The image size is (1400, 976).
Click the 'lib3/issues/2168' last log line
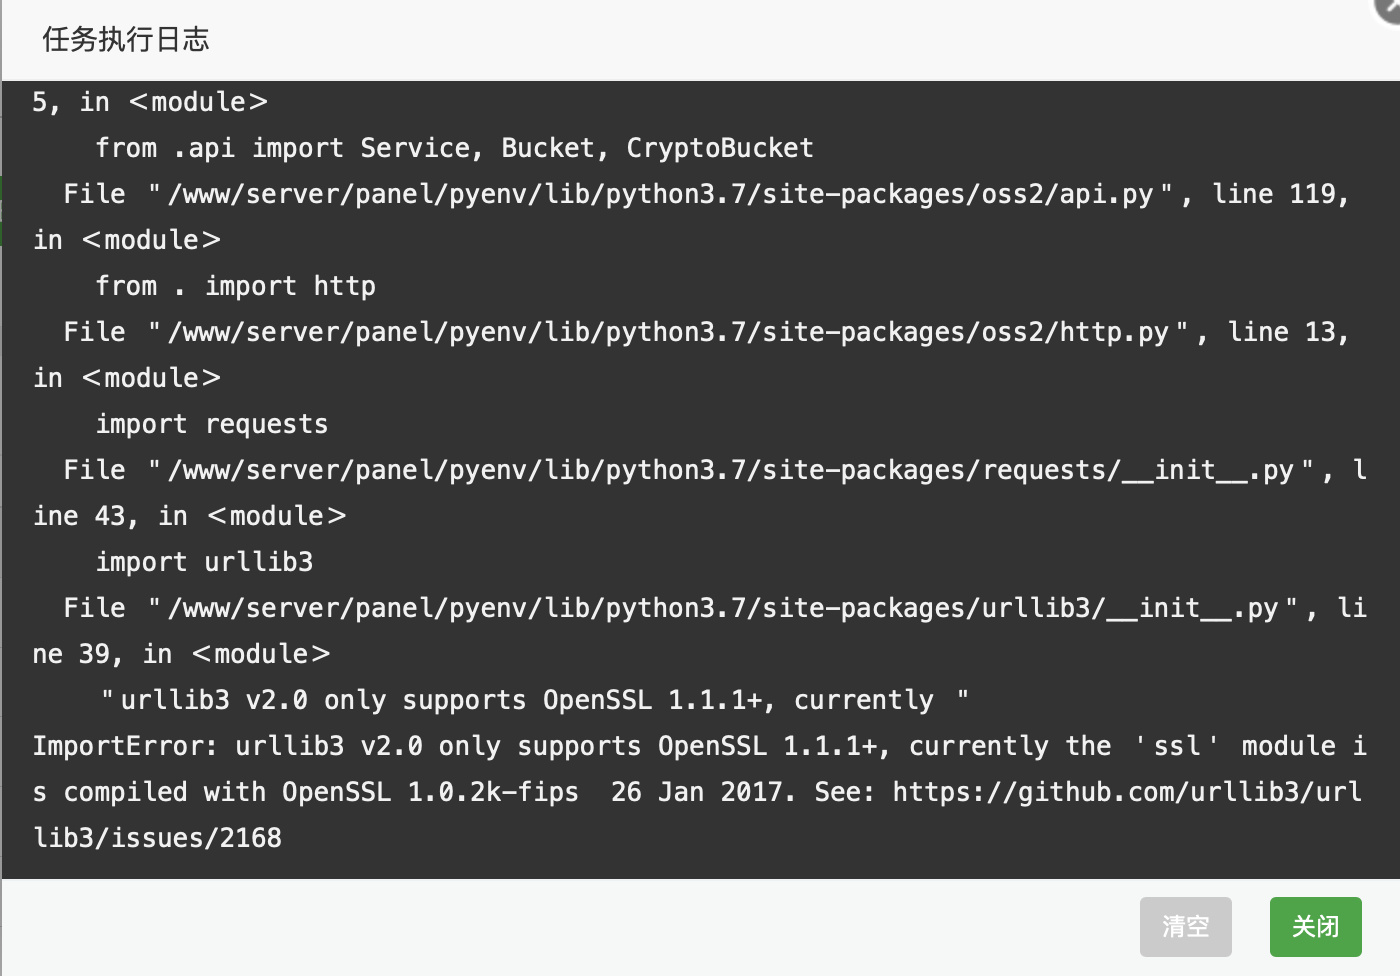point(157,838)
